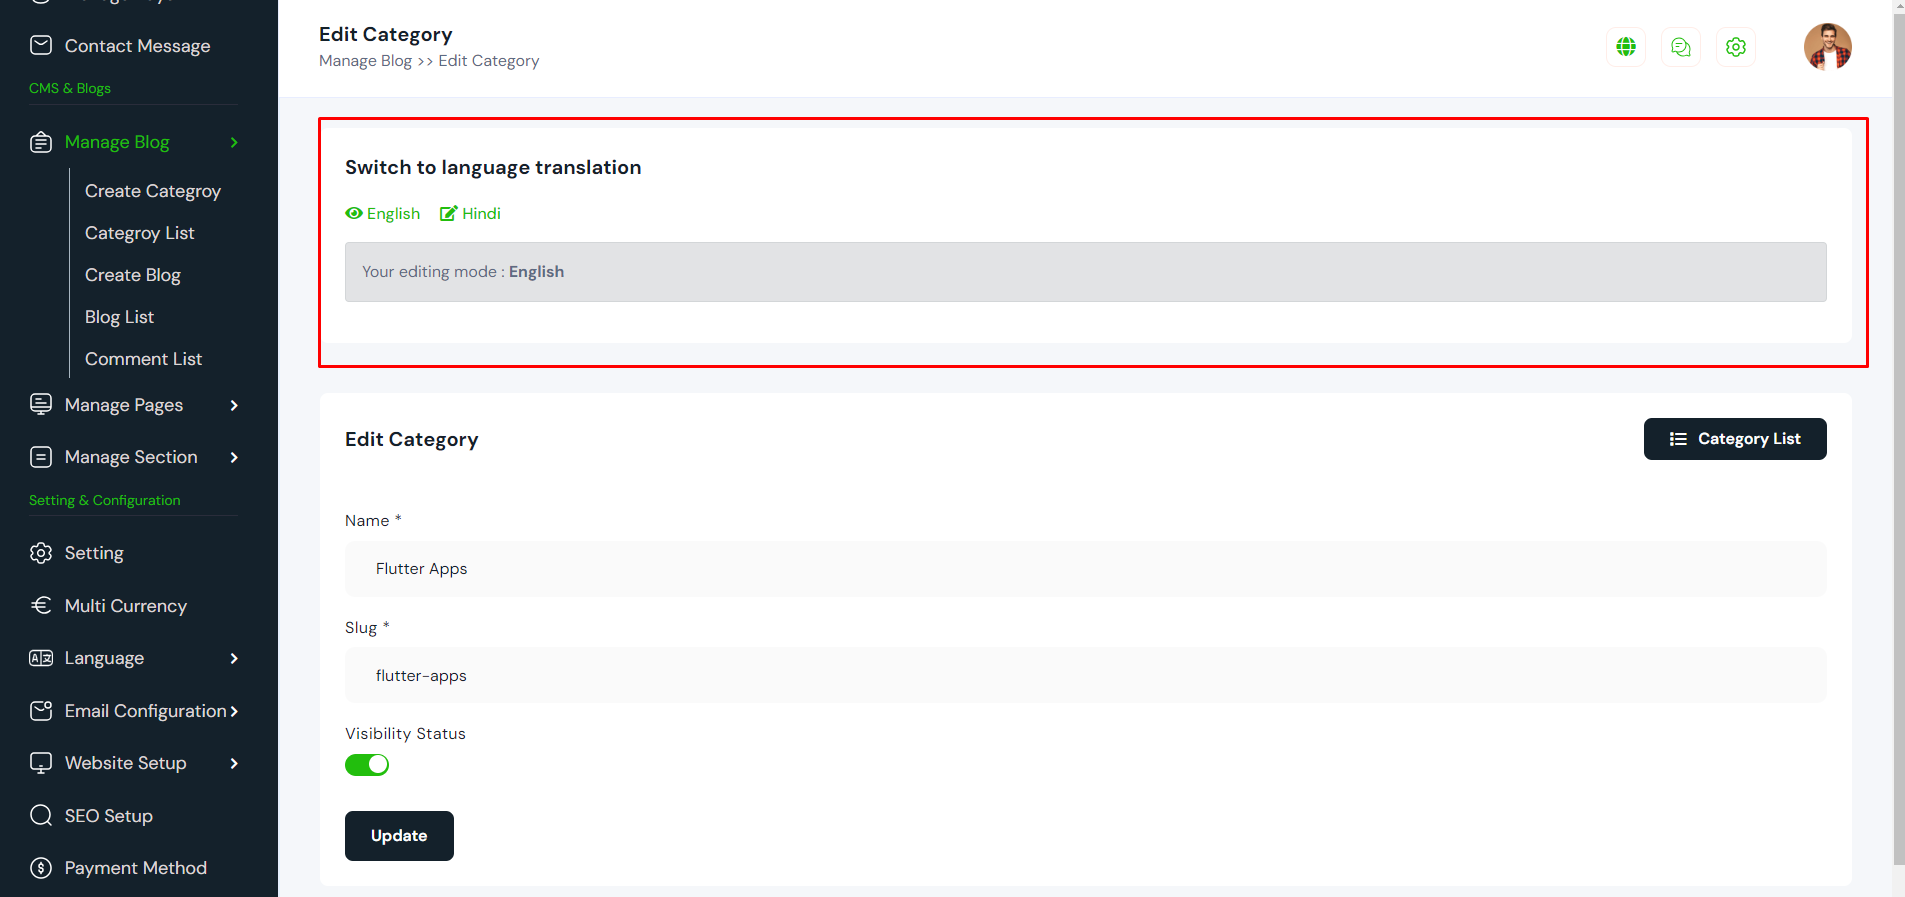This screenshot has height=897, width=1905.
Task: Click the SEO Setup magnifier icon
Action: 41,815
